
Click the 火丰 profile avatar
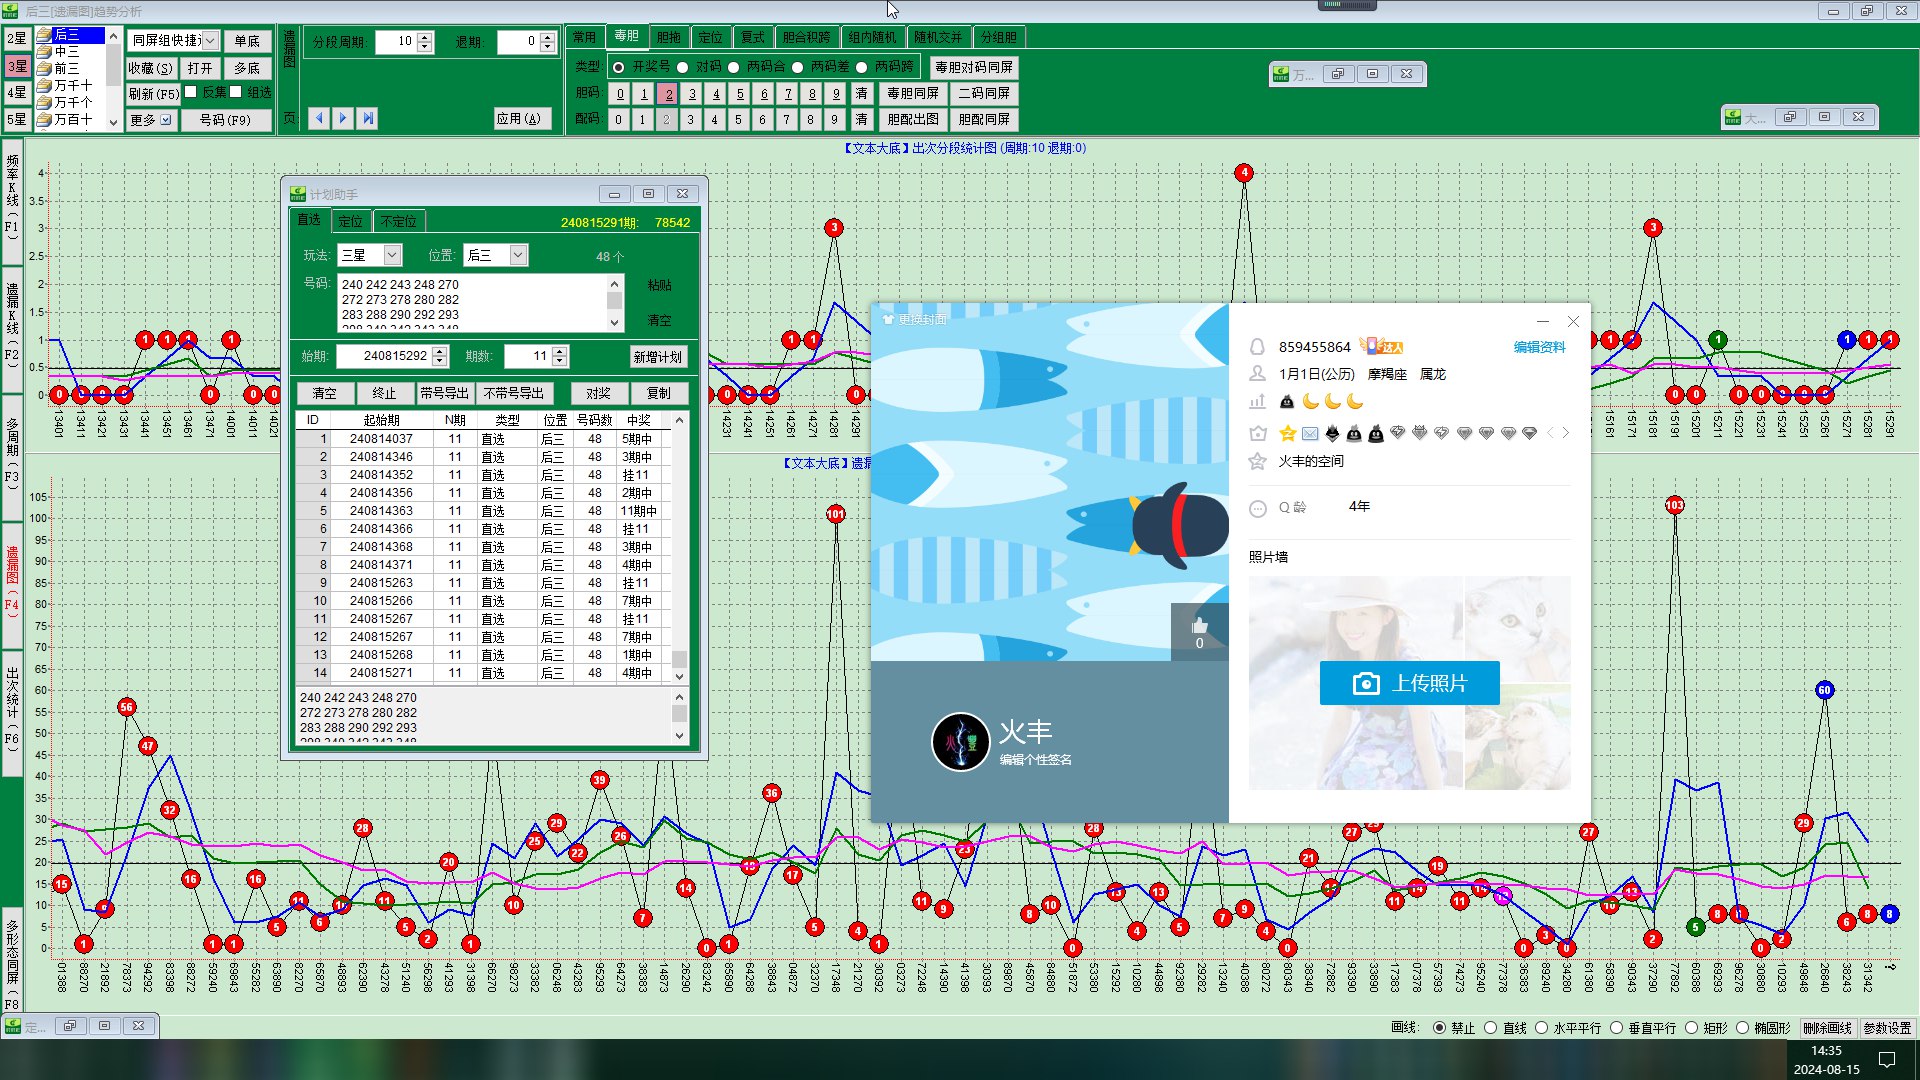tap(960, 742)
